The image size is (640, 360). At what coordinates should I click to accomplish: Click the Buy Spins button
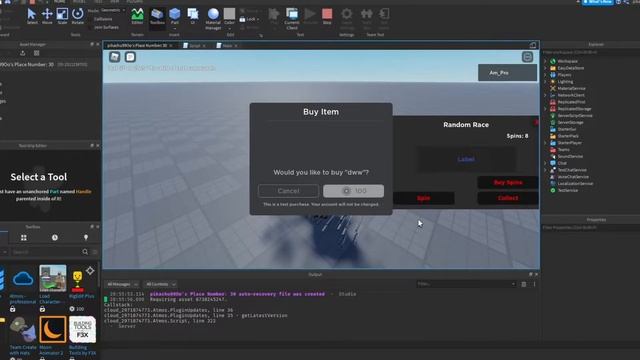pos(508,182)
